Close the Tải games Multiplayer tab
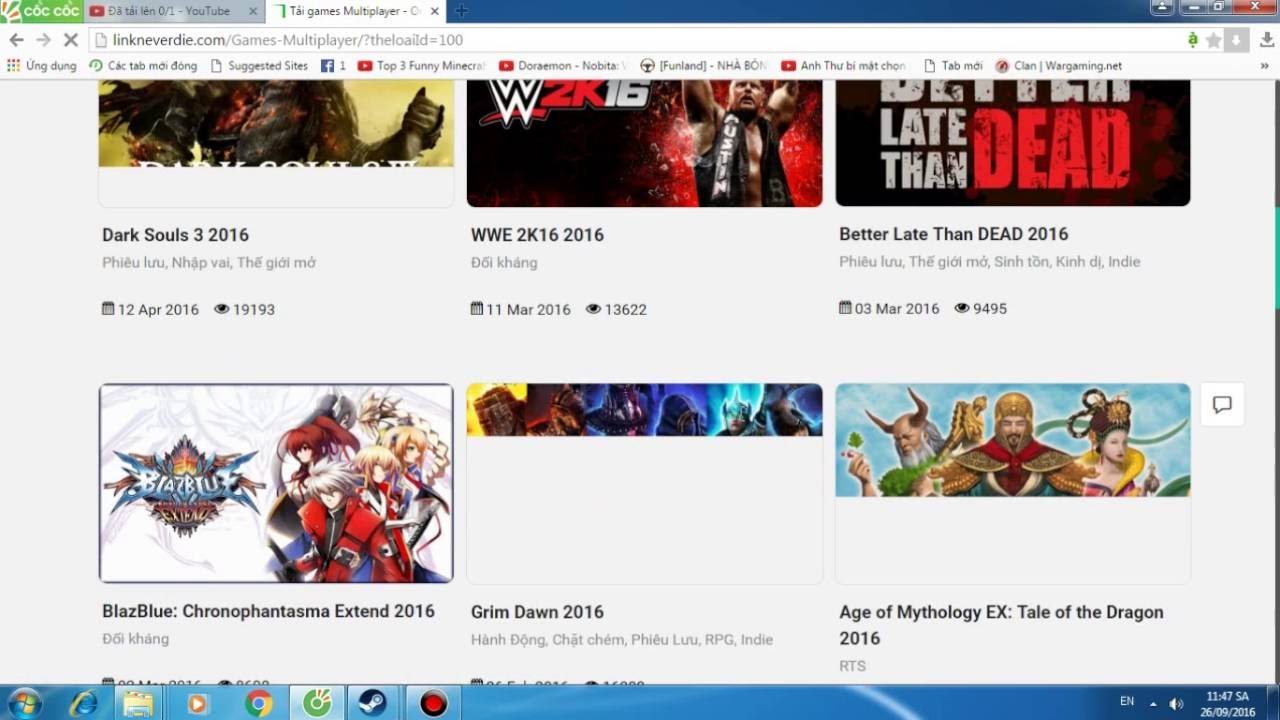The image size is (1280, 720). point(434,11)
